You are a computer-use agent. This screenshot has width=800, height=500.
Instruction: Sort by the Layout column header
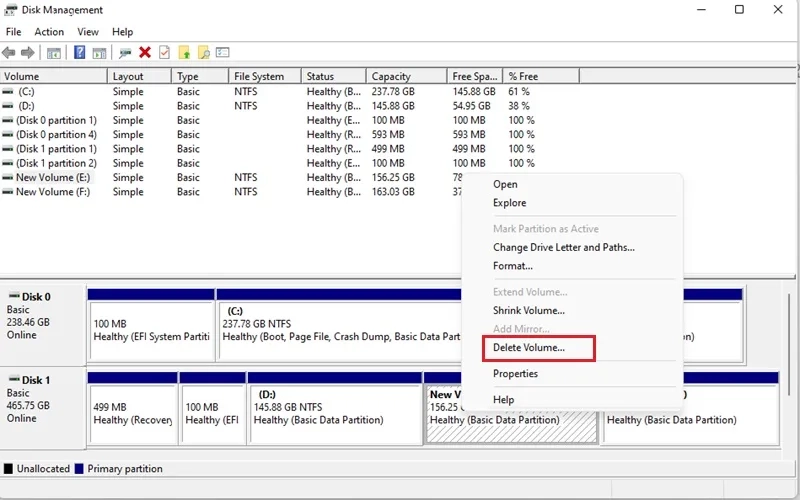139,76
